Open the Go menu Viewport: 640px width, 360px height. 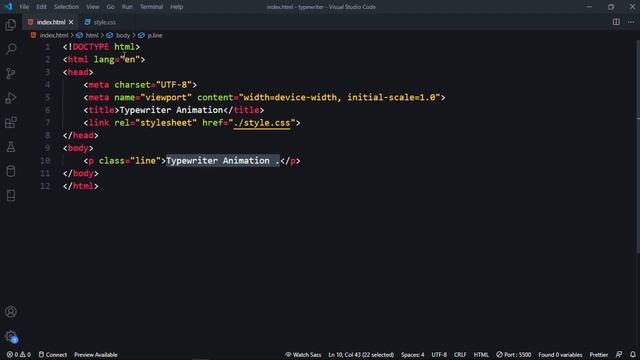[111, 7]
